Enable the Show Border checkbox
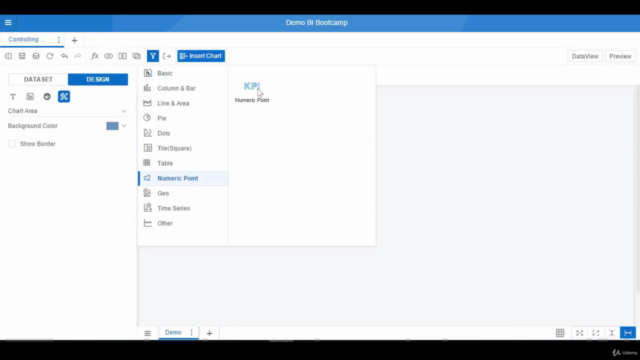Image resolution: width=640 pixels, height=360 pixels. click(11, 144)
